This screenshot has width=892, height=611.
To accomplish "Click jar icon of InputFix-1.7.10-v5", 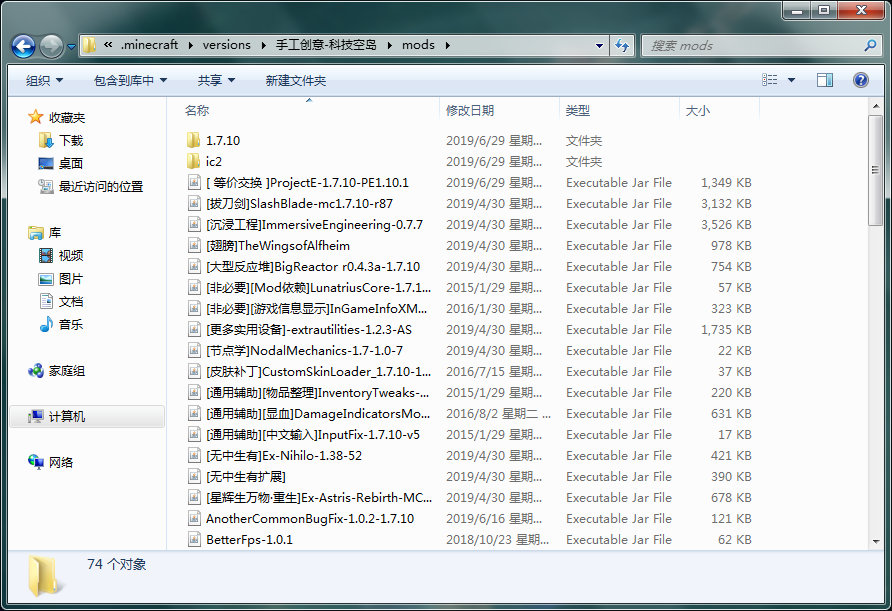I will pyautogui.click(x=194, y=435).
